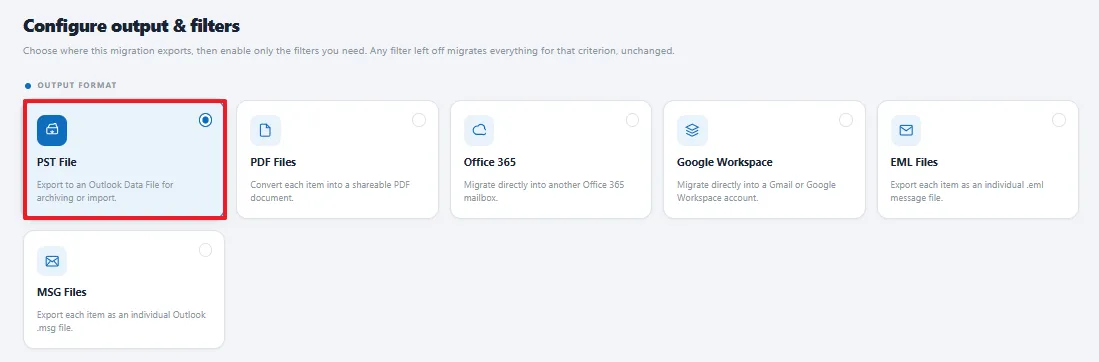Click the OUTPUT FORMAT section label

tap(76, 85)
